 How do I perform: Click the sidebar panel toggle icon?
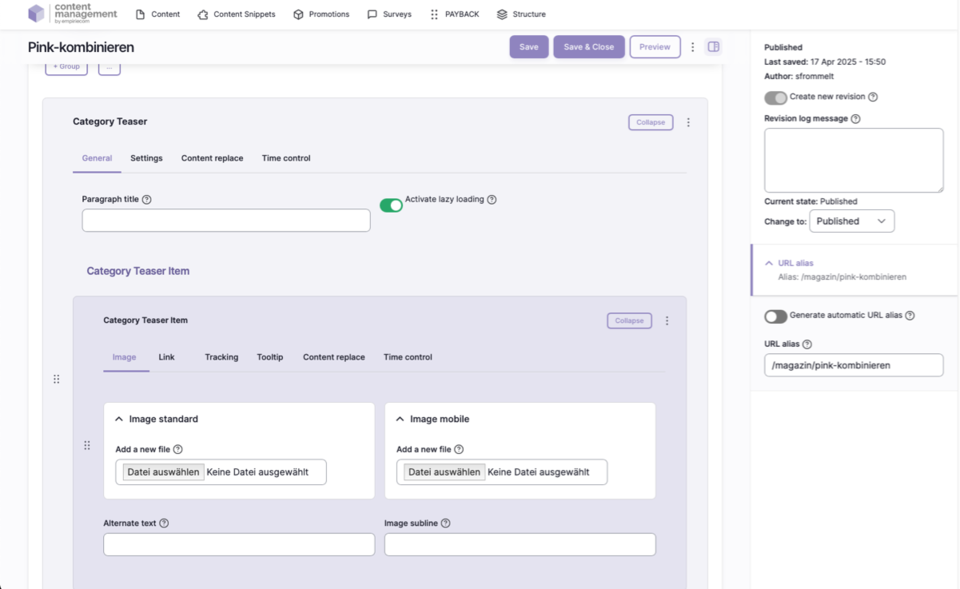pyautogui.click(x=713, y=47)
